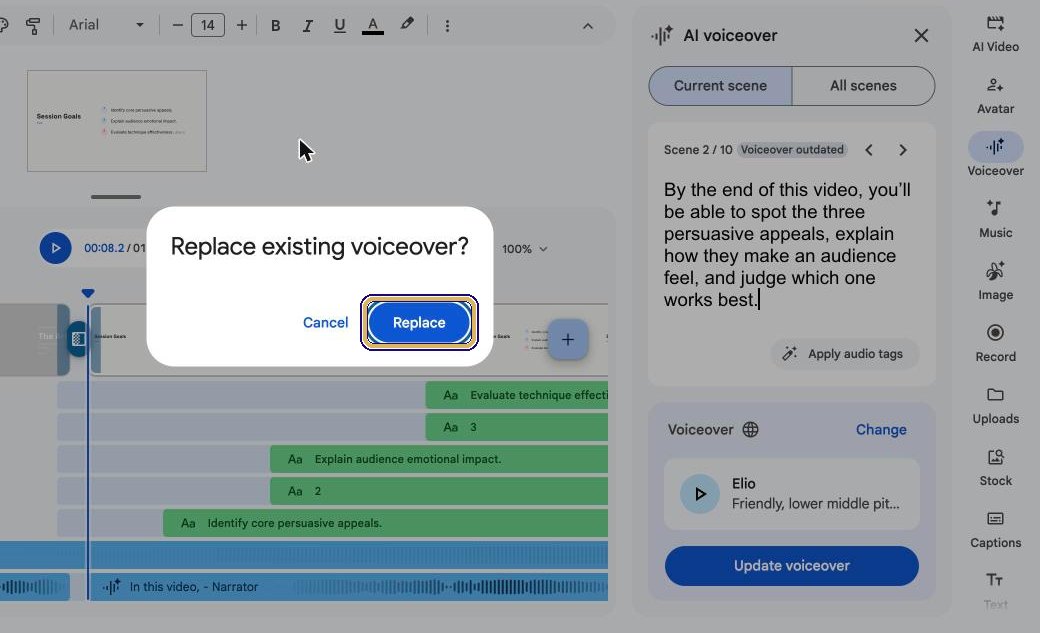Select 'Explain audience emotional impact.' track
Image resolution: width=1040 pixels, height=633 pixels.
click(439, 459)
